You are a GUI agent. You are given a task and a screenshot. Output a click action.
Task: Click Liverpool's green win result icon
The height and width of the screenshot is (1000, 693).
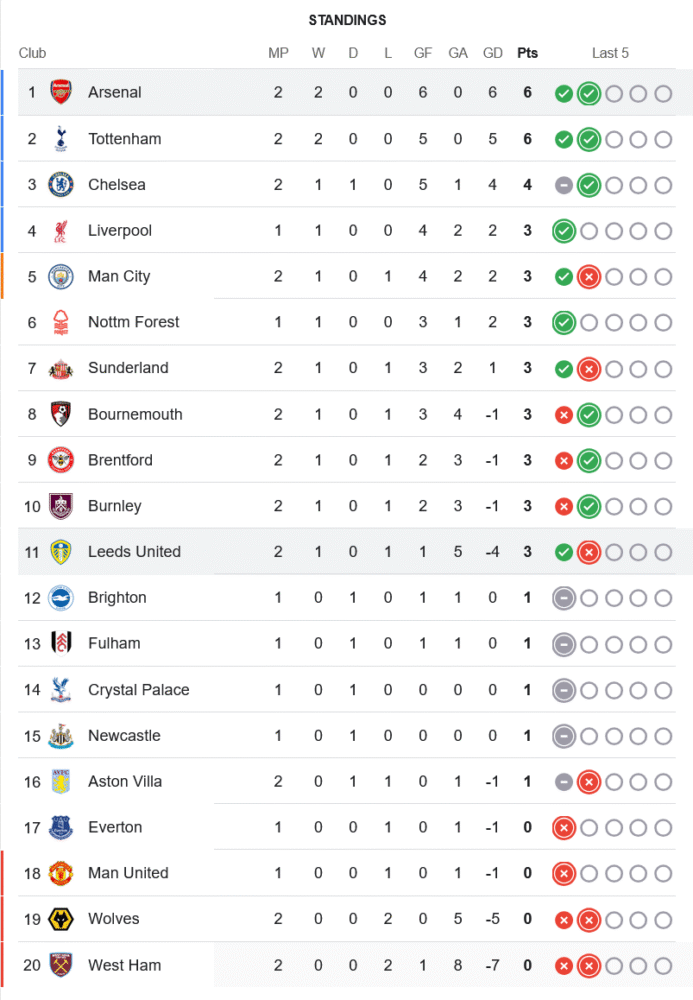tap(564, 231)
